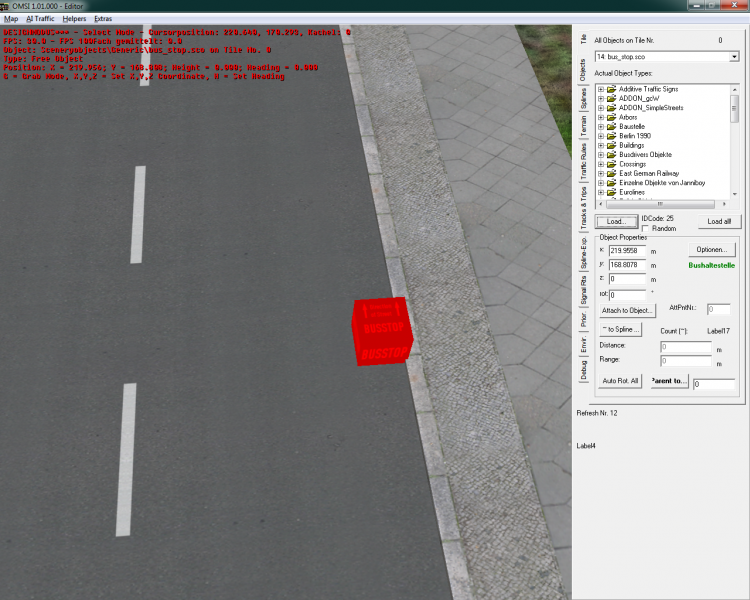
Task: Click the tree scrollbar up arrow
Action: click(735, 89)
